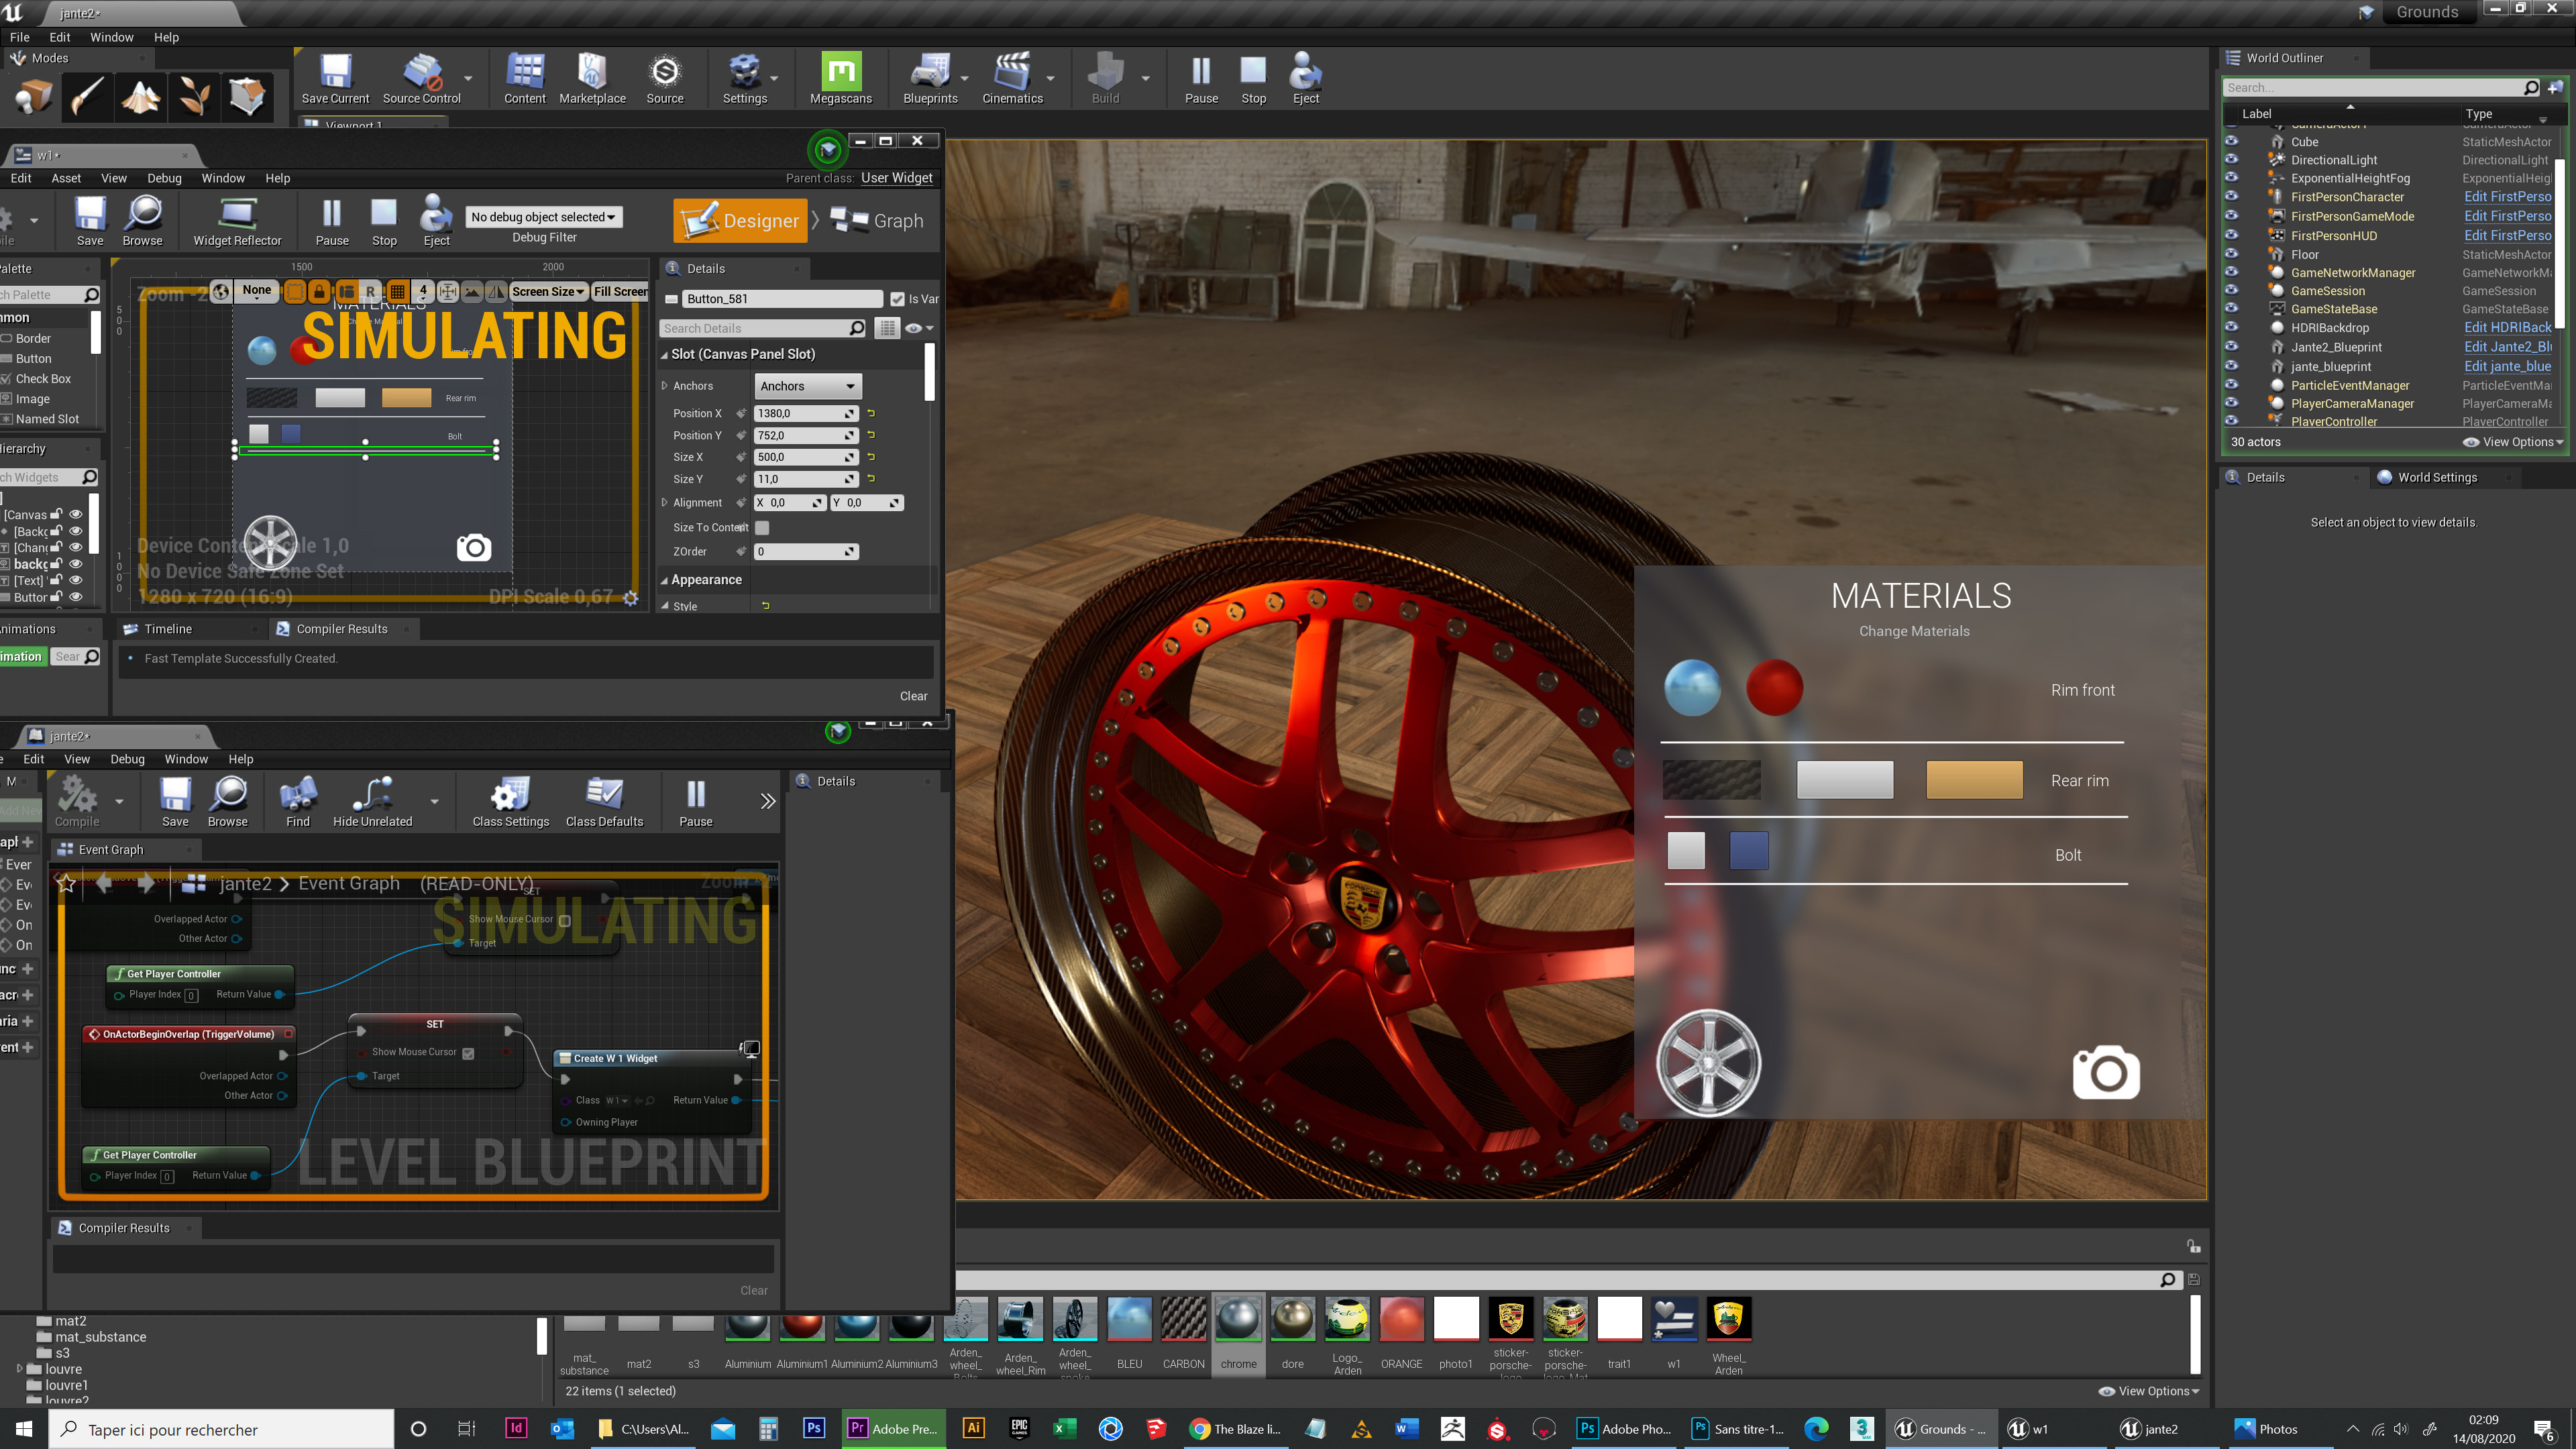Pause the simulation in main toolbar
2576x1449 pixels.
click(1201, 79)
